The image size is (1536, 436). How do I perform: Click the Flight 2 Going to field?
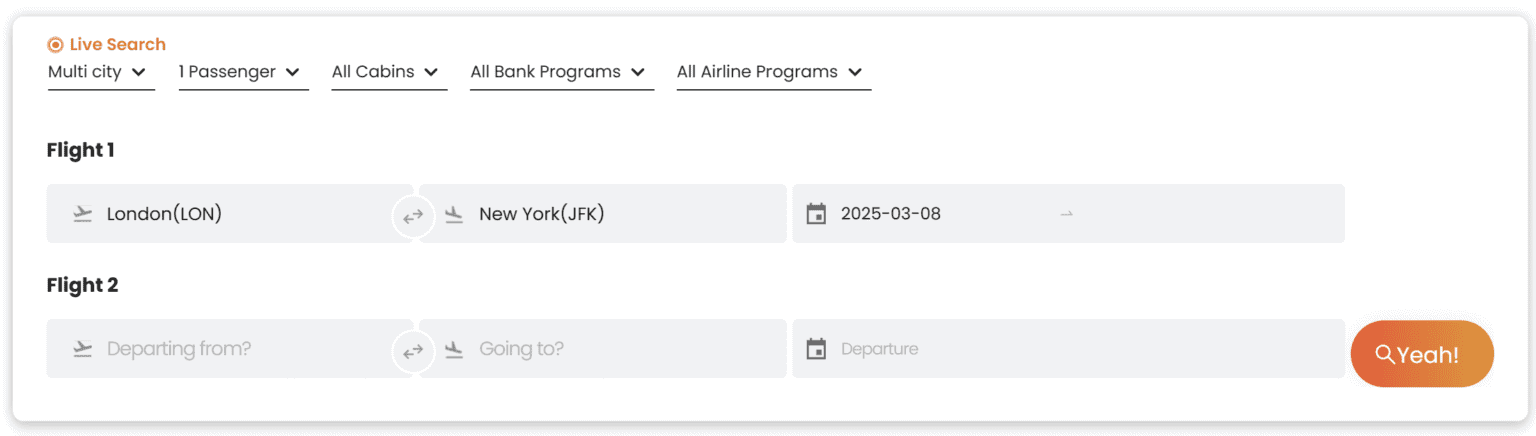tap(610, 349)
